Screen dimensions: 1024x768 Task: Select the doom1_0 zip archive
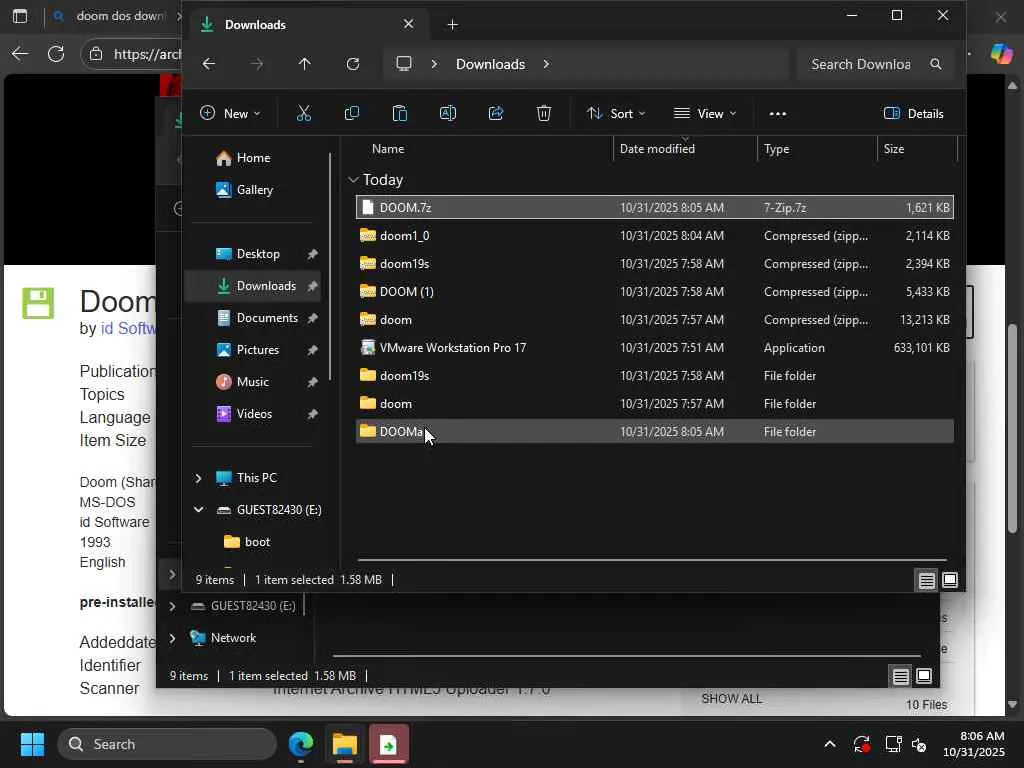(655, 236)
